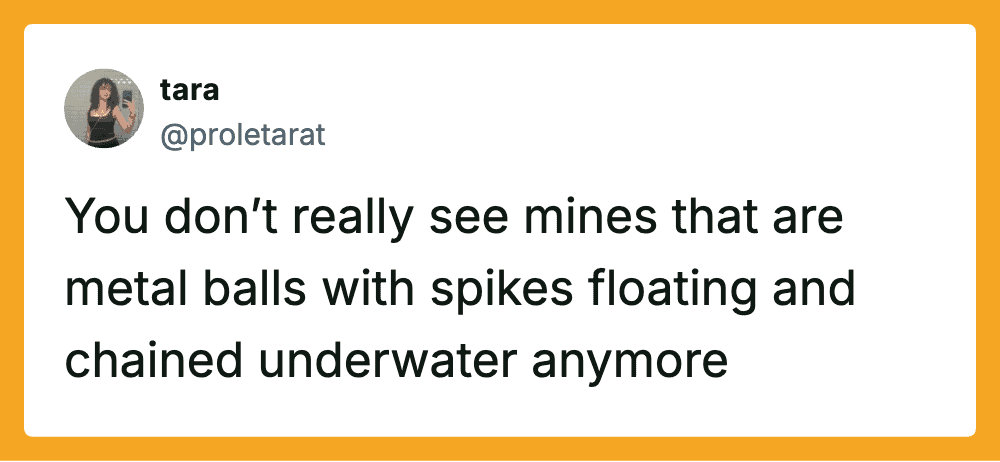Open the display name "tara"

[189, 91]
